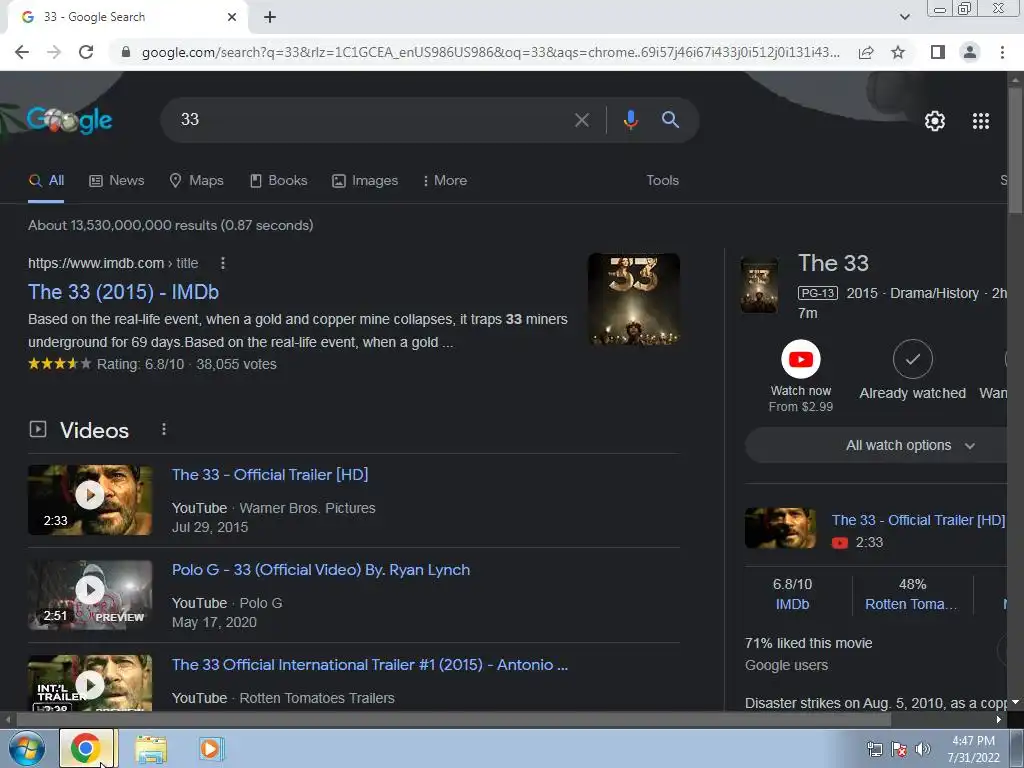Open the Chrome side panel icon
Viewport: 1024px width, 768px height.
938,52
